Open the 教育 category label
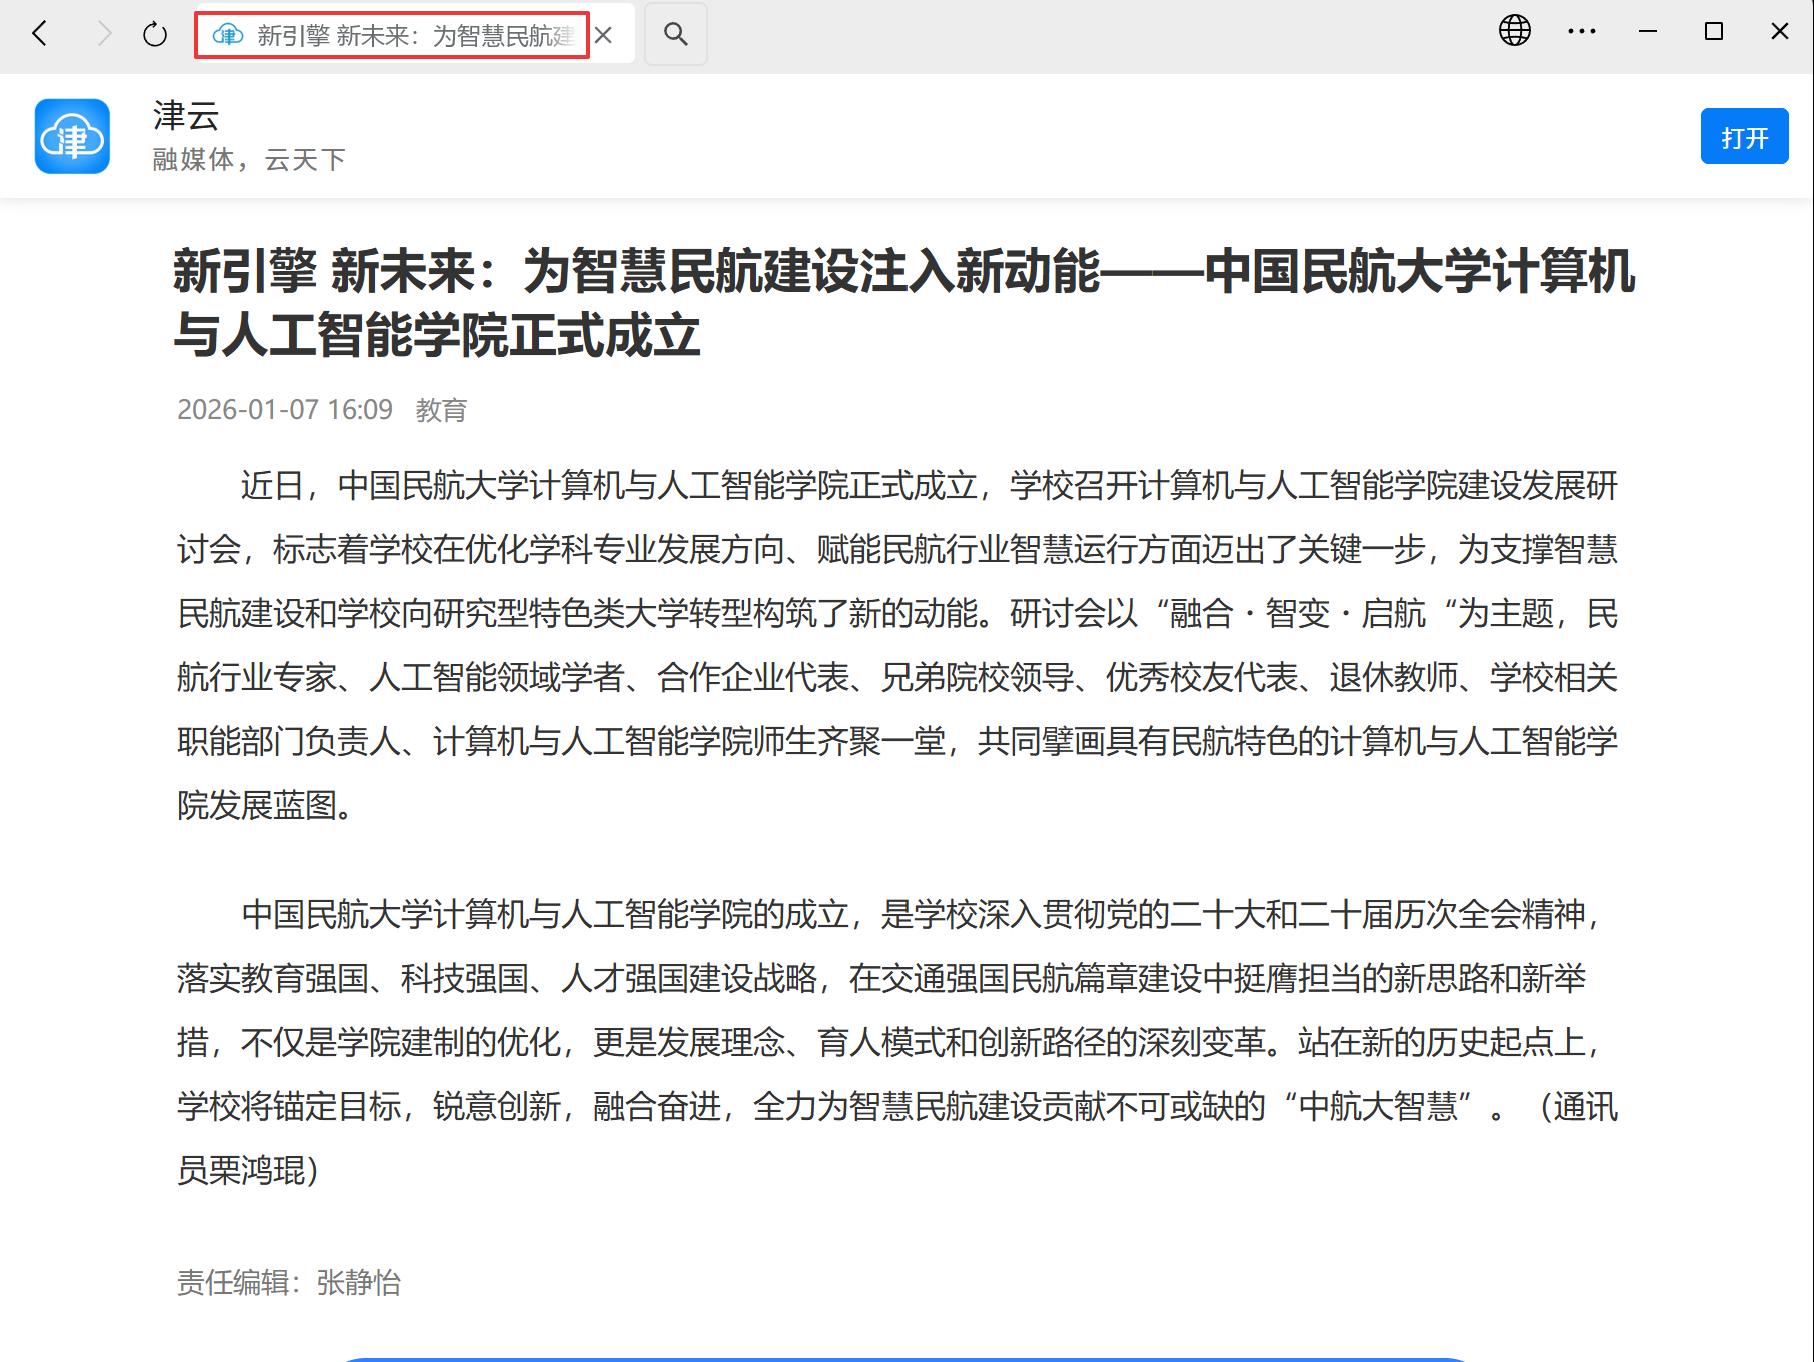The height and width of the screenshot is (1362, 1814). (x=441, y=410)
